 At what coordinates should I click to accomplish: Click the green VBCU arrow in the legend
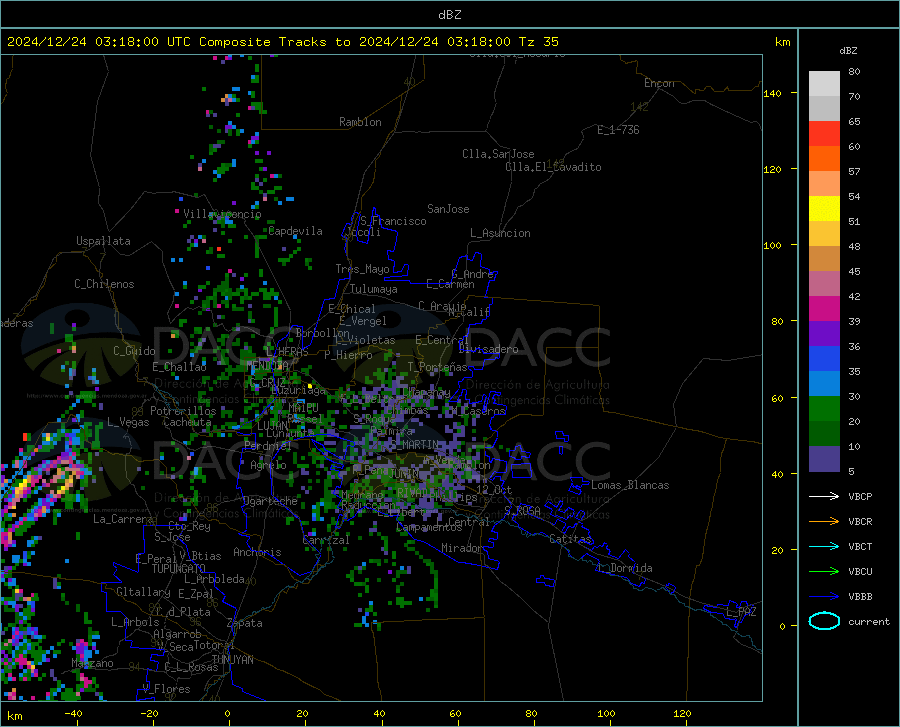click(824, 572)
